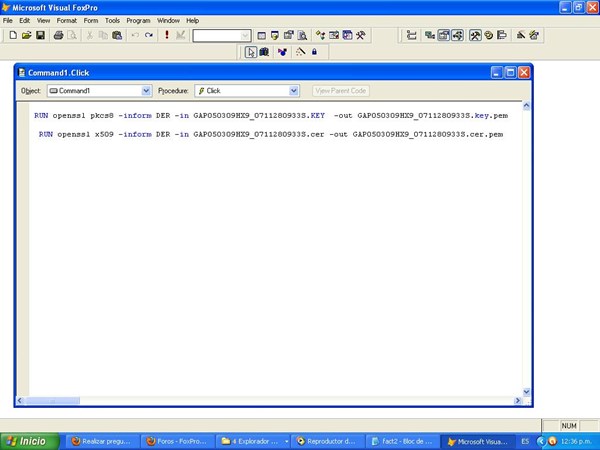Toggle the Button Lock padlock icon

coord(314,52)
